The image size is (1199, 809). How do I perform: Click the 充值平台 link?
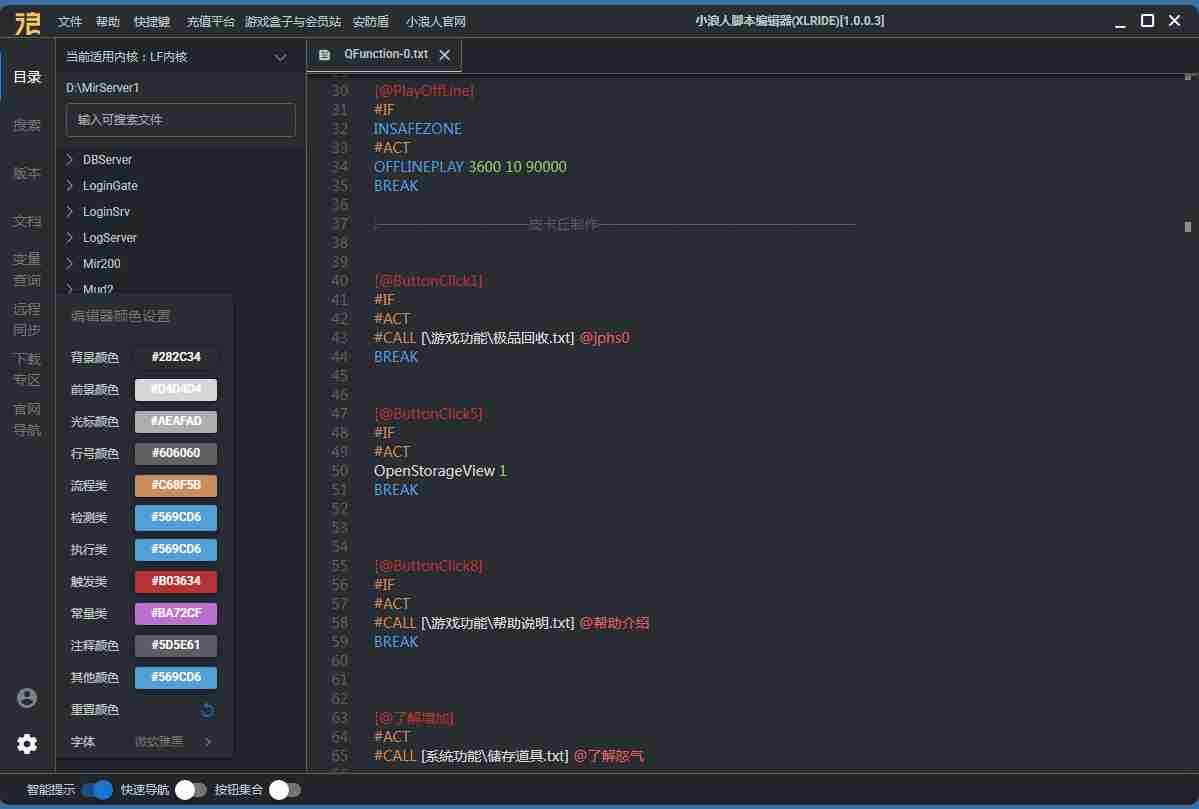pos(211,22)
